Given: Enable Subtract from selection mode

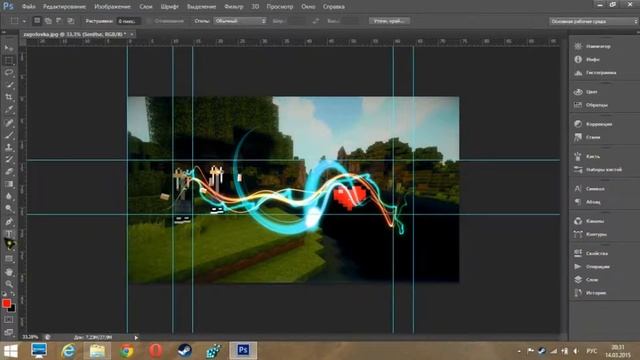Looking at the screenshot, I should (59, 20).
